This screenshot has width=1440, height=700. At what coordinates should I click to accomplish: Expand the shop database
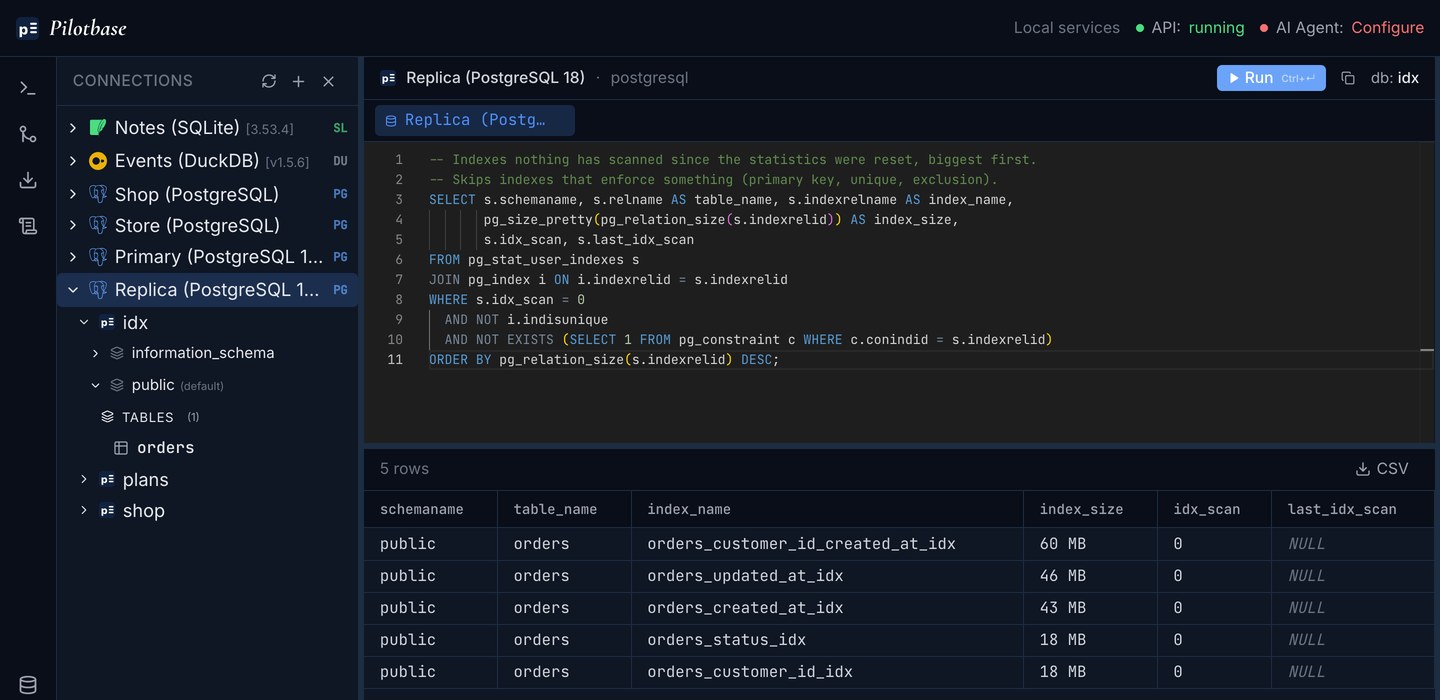[84, 511]
